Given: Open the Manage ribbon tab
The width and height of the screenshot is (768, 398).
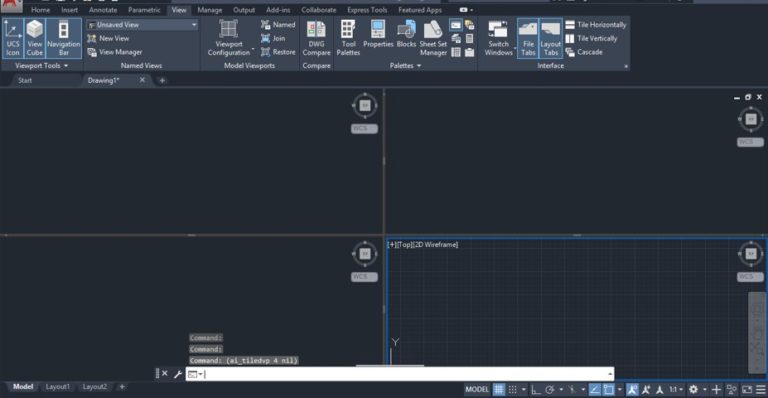Looking at the screenshot, I should [x=210, y=10].
